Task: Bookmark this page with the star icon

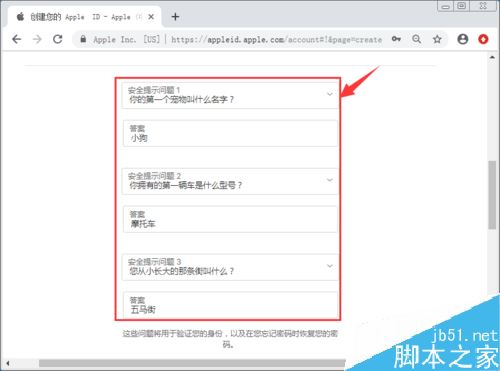Action: click(x=437, y=39)
